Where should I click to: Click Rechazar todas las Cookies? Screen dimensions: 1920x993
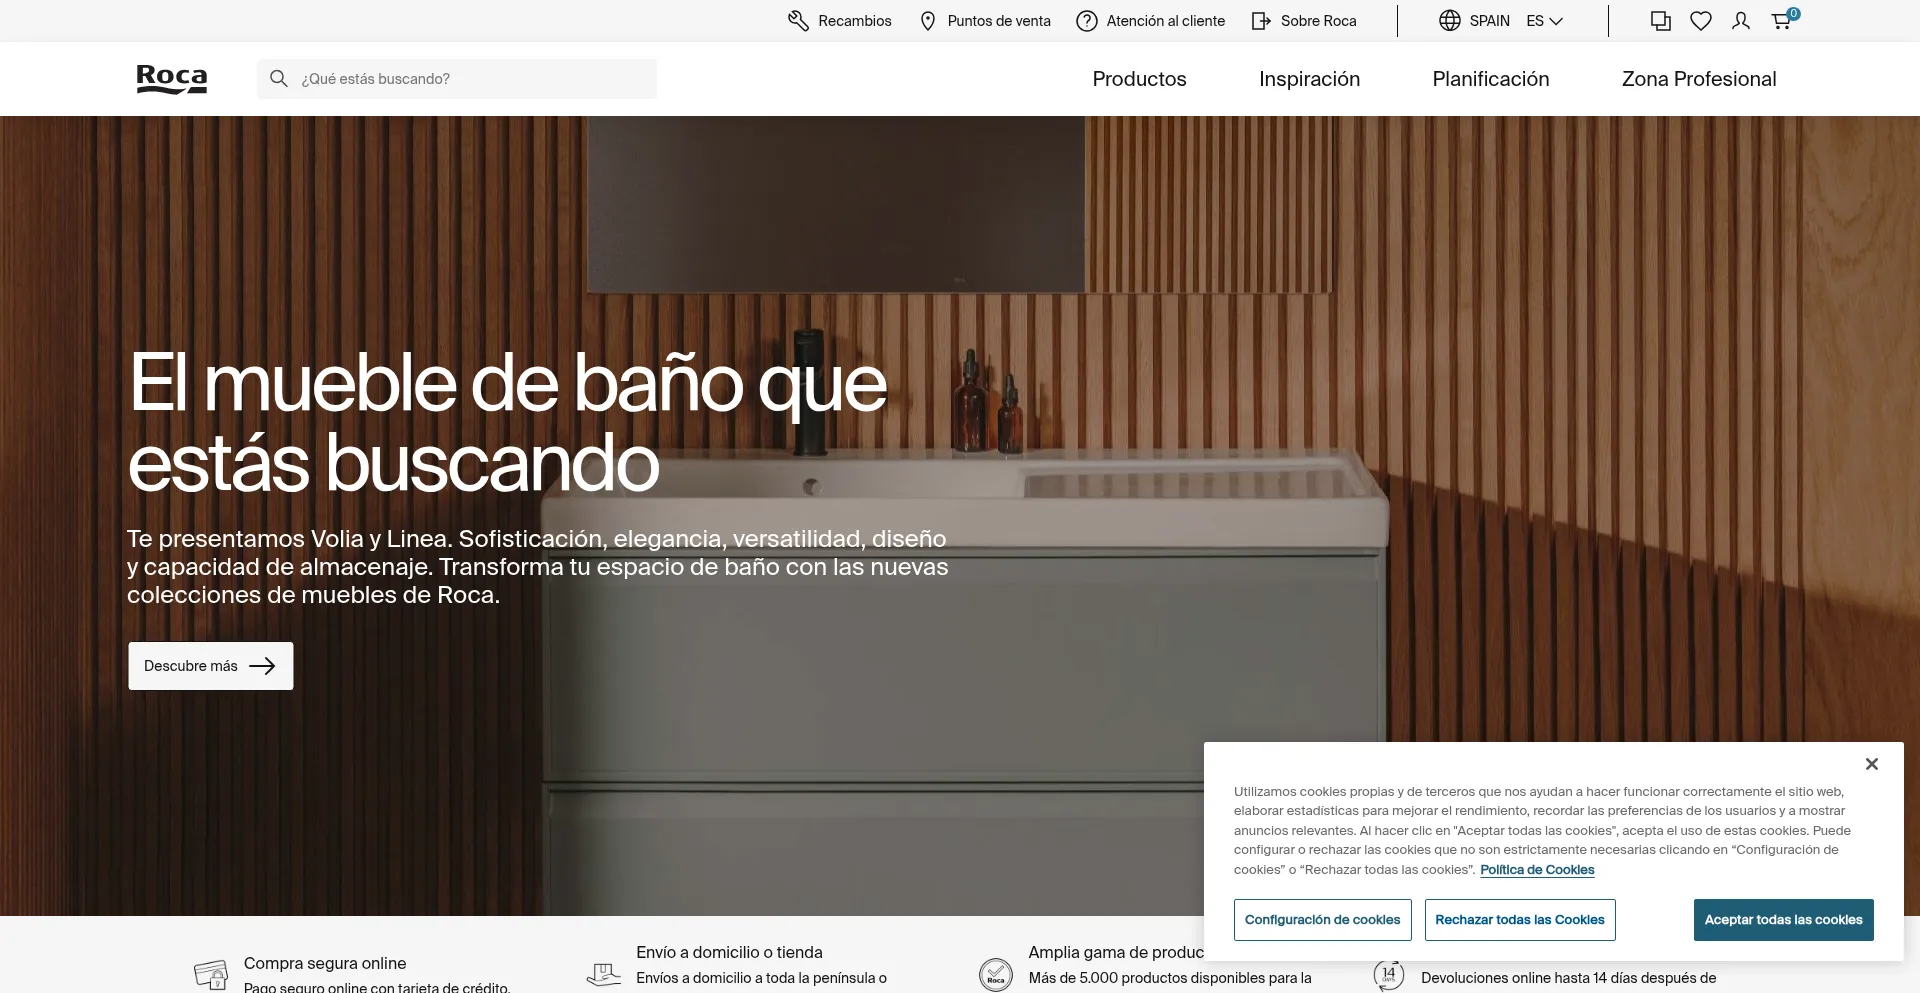(1520, 920)
